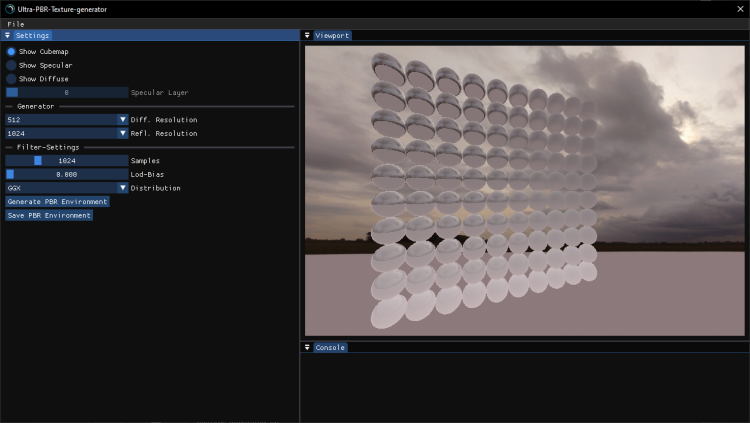Select the Show Cubemap radio button
The width and height of the screenshot is (750, 423).
[x=11, y=51]
